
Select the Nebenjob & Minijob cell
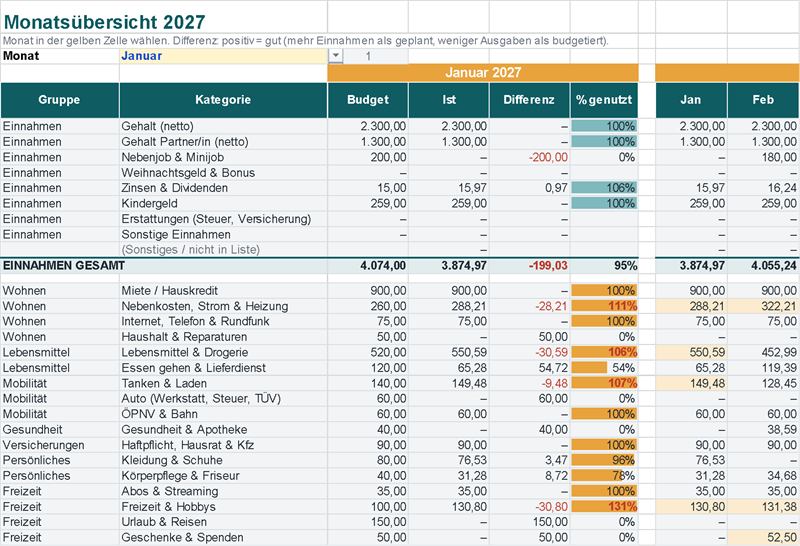(223, 157)
